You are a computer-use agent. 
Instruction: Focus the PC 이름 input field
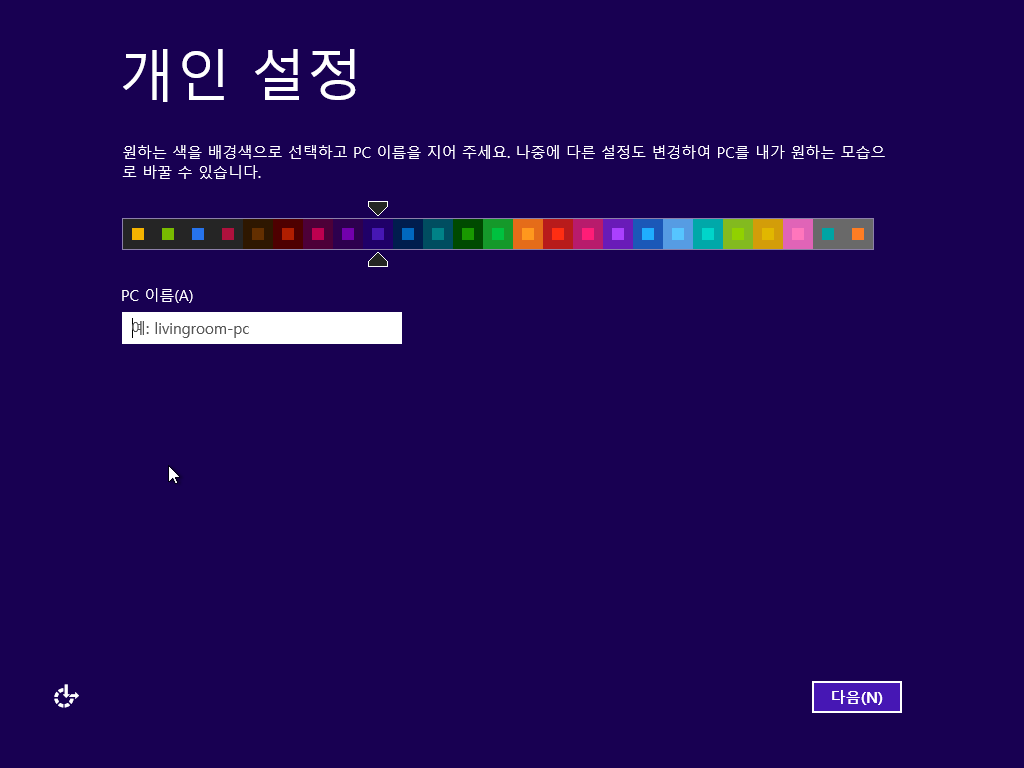click(261, 328)
